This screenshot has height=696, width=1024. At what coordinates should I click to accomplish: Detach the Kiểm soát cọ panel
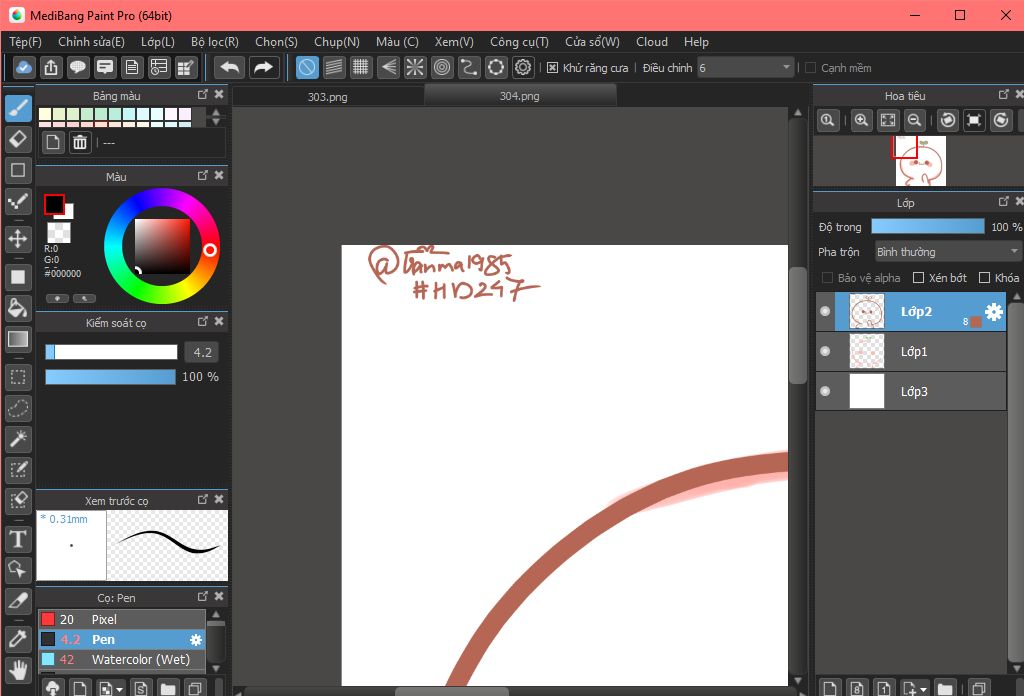coord(202,321)
